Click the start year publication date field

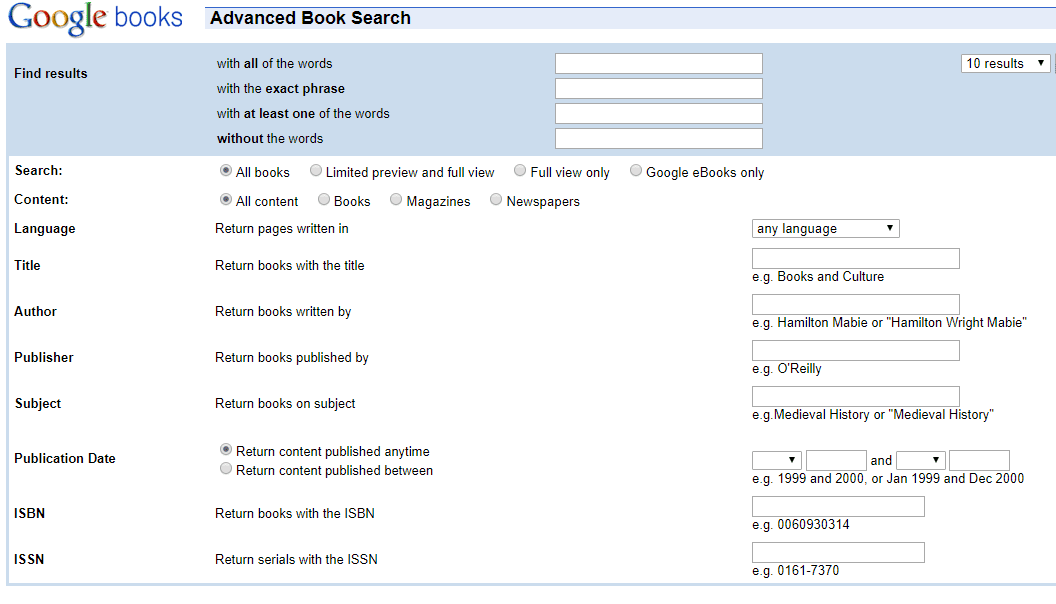click(836, 460)
